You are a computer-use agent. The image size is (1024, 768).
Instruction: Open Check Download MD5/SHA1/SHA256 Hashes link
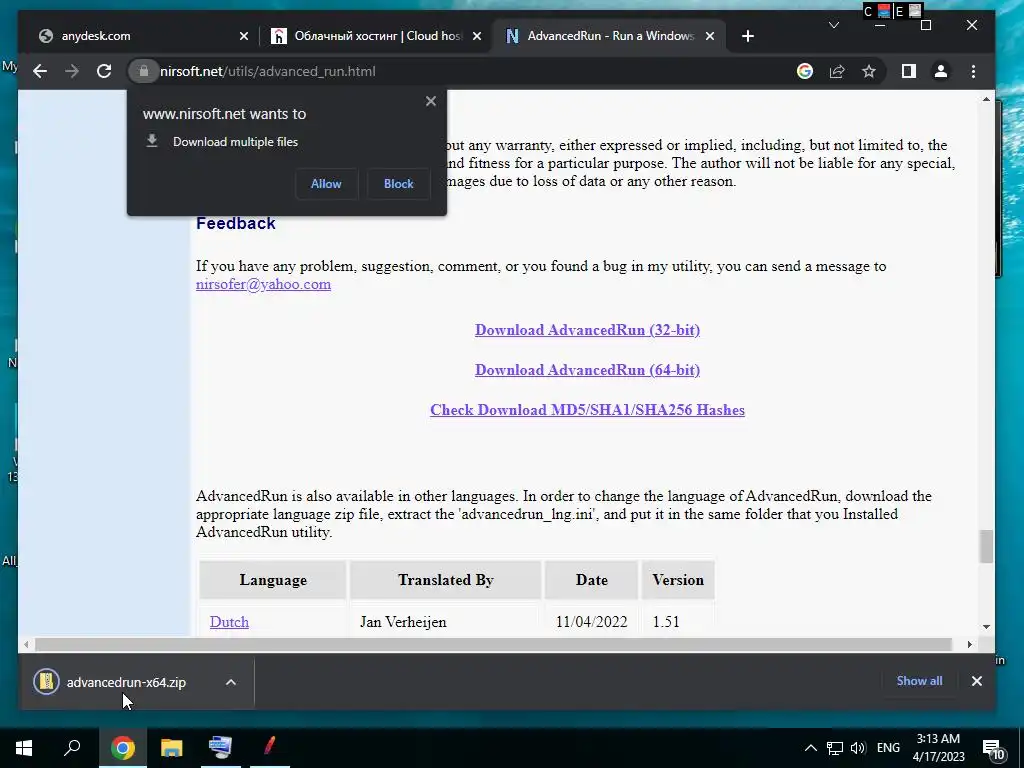[x=587, y=409]
